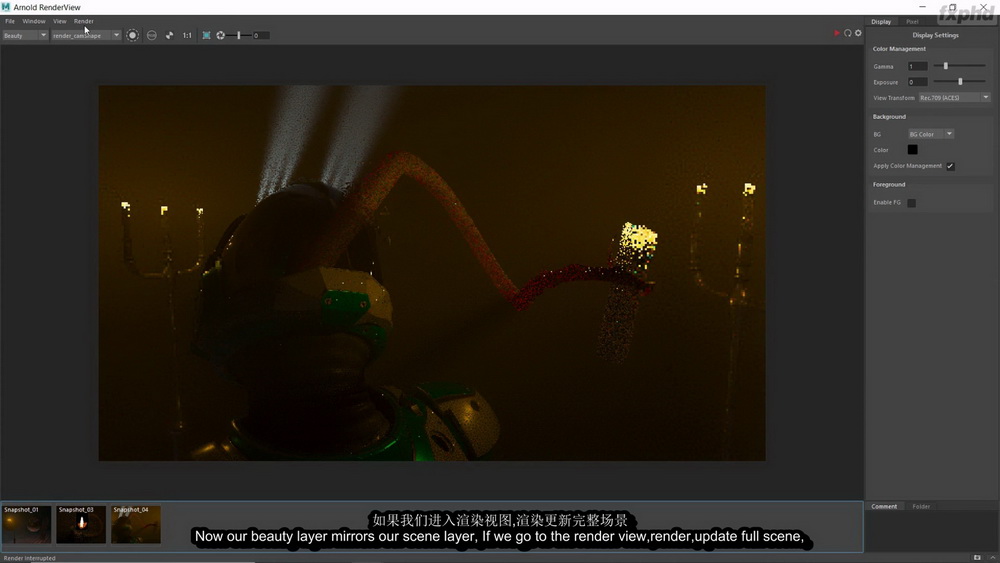
Task: Open the View menu
Action: [x=59, y=21]
